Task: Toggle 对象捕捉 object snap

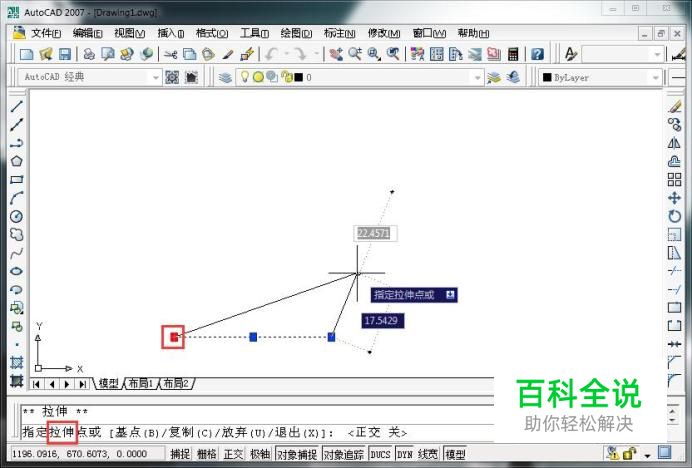Action: click(x=297, y=454)
